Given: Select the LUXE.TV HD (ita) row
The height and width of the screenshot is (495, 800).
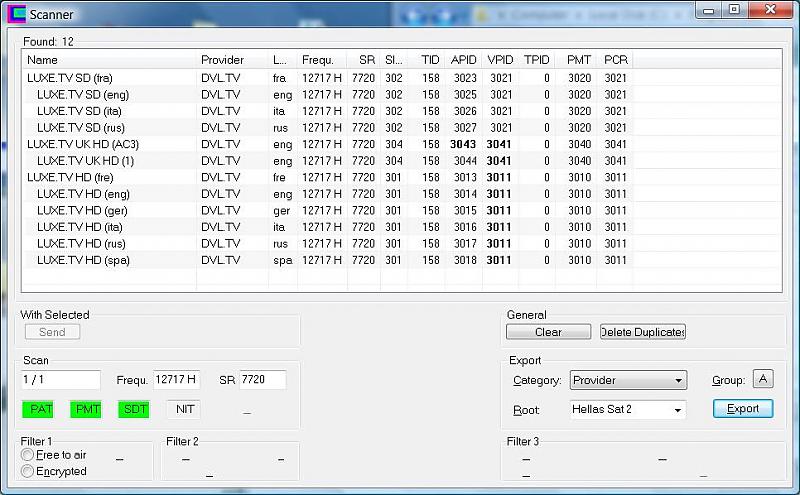Looking at the screenshot, I should 328,227.
